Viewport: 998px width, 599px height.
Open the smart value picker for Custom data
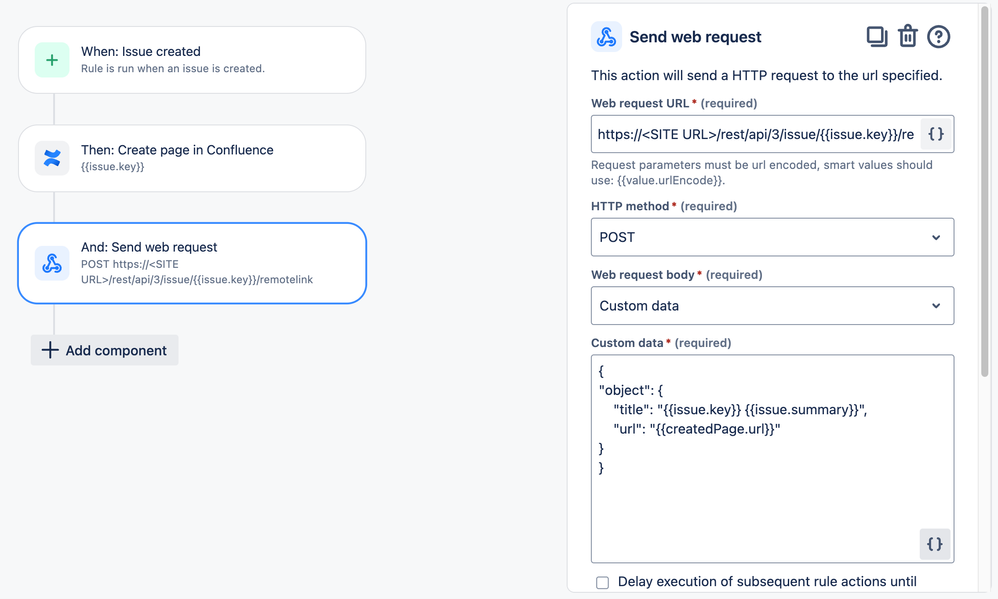pyautogui.click(x=934, y=544)
